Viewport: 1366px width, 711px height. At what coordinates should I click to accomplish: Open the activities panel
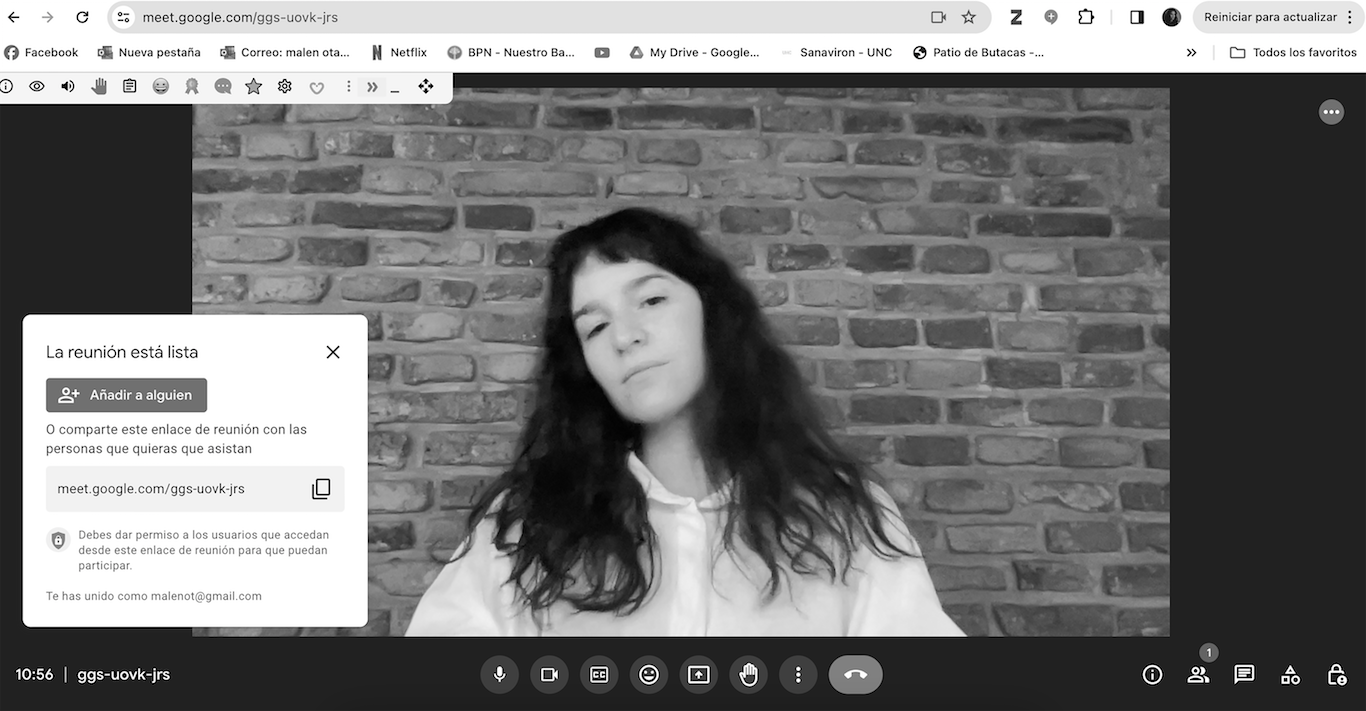pos(1290,675)
